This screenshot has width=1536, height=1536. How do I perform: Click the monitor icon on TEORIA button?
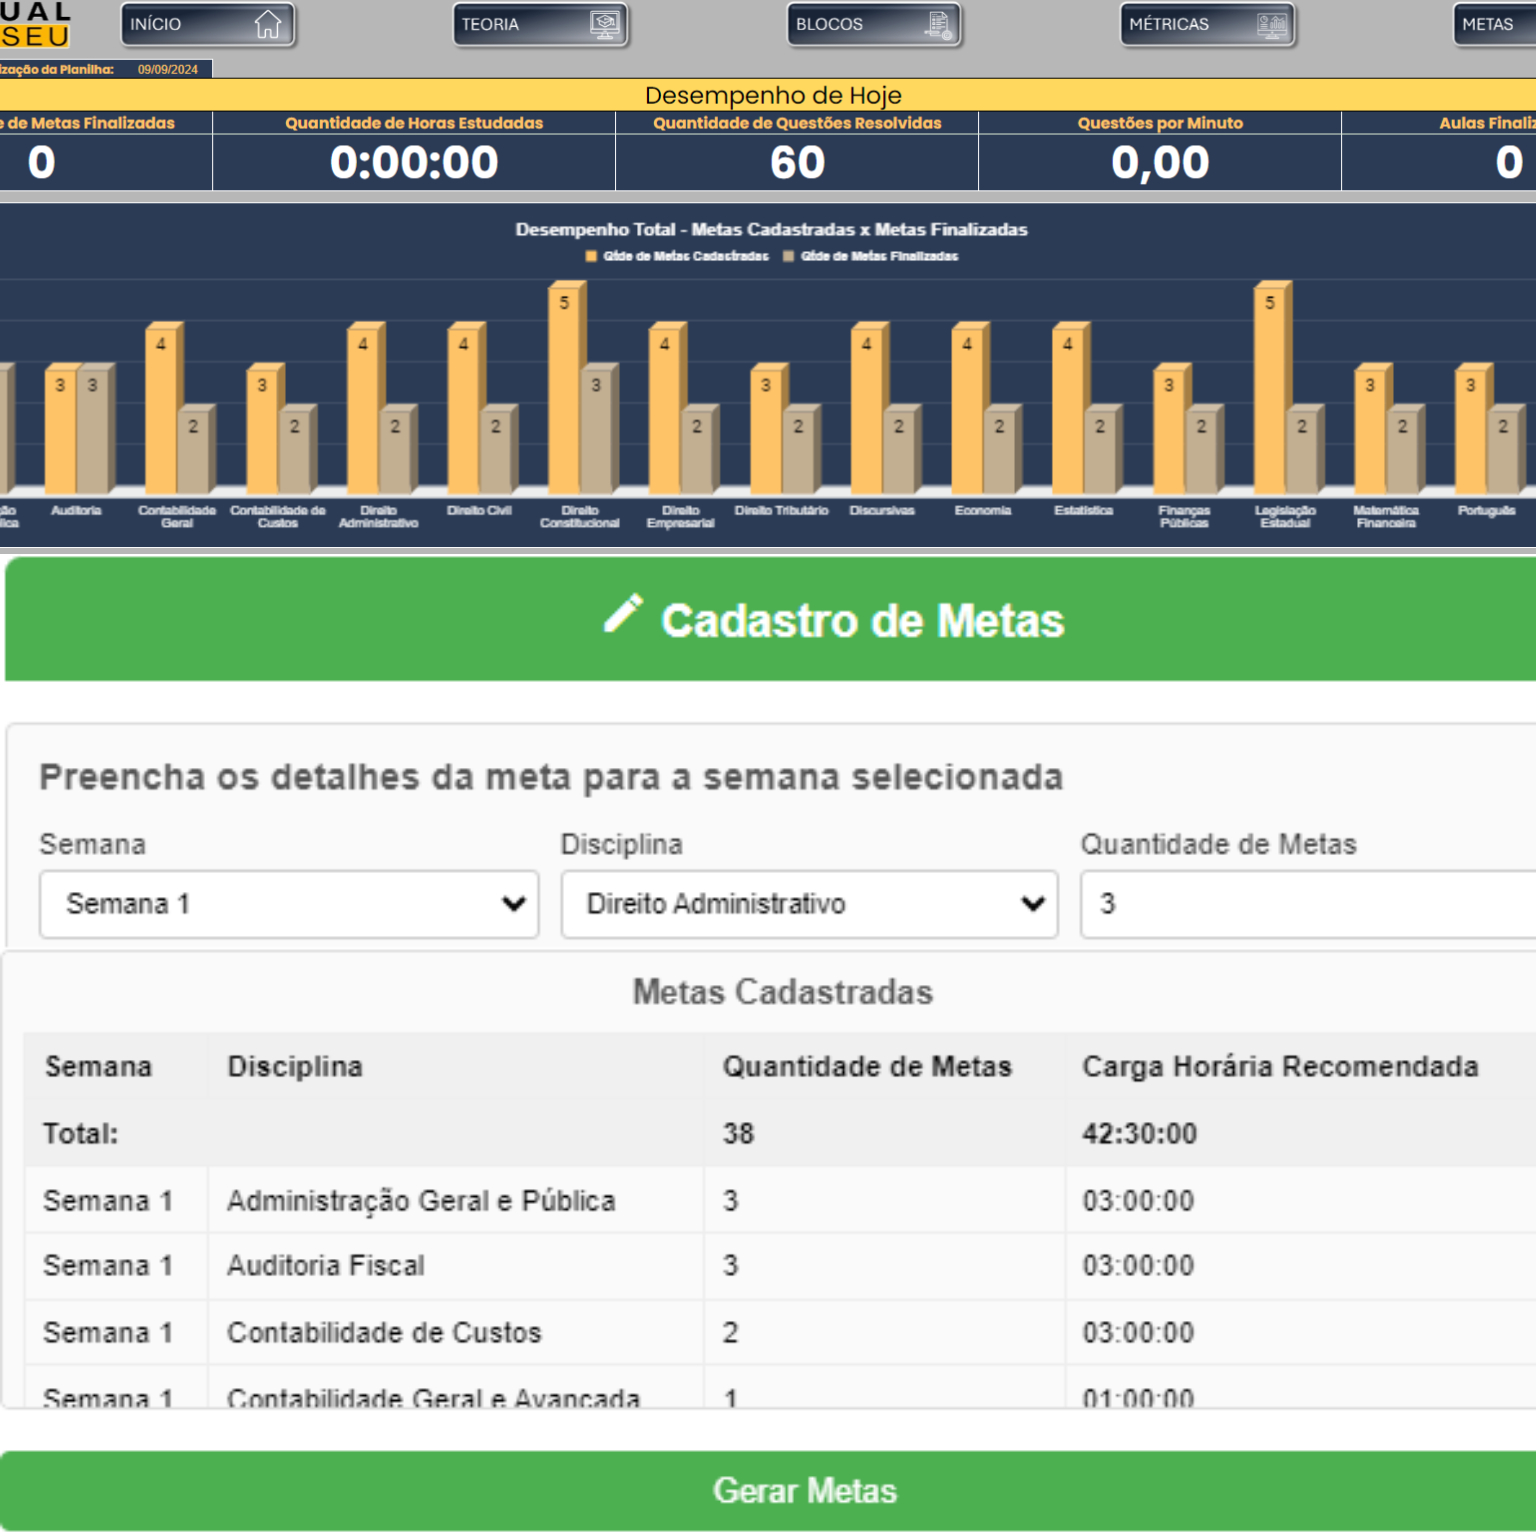tap(605, 24)
